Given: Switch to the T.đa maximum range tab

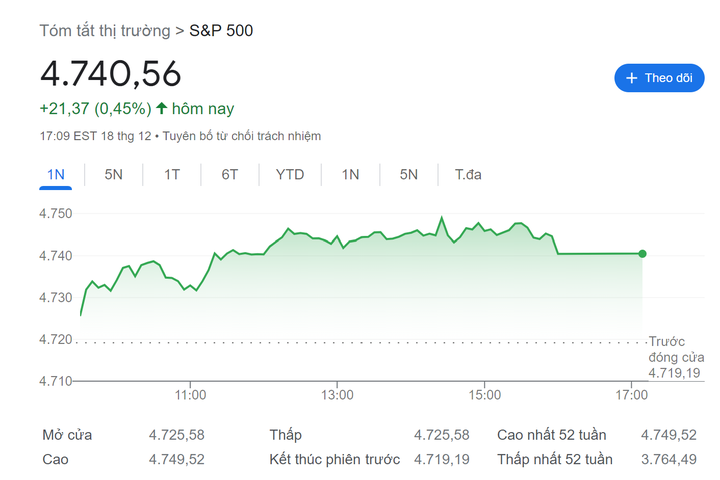Looking at the screenshot, I should pos(468,175).
